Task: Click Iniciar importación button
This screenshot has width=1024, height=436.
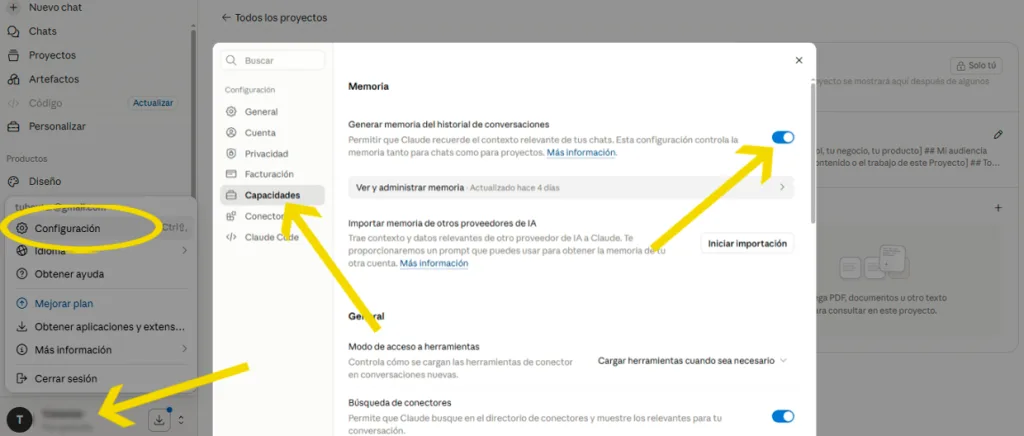Action: (748, 243)
